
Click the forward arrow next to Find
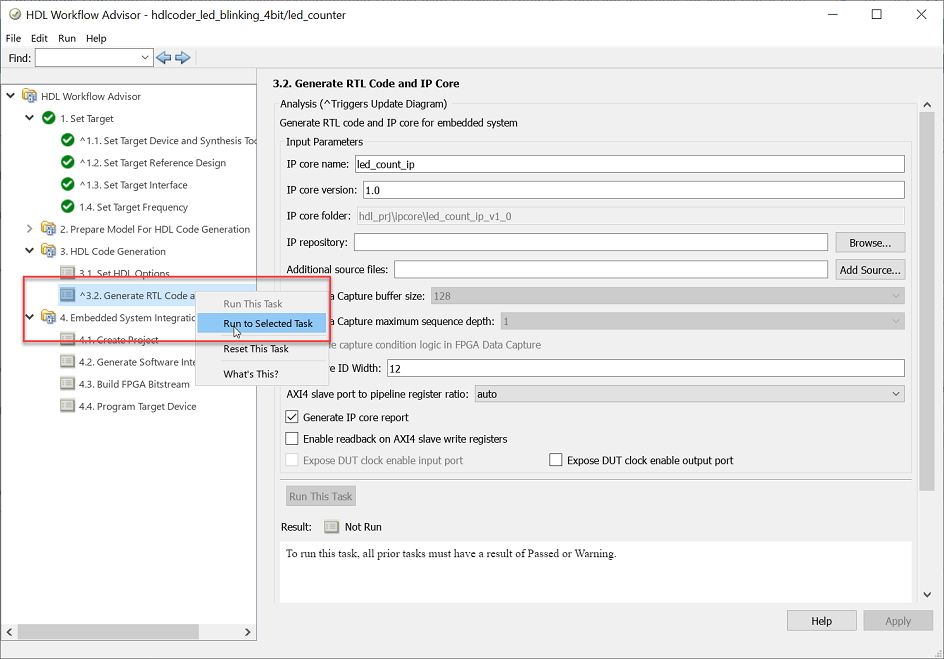coord(182,58)
